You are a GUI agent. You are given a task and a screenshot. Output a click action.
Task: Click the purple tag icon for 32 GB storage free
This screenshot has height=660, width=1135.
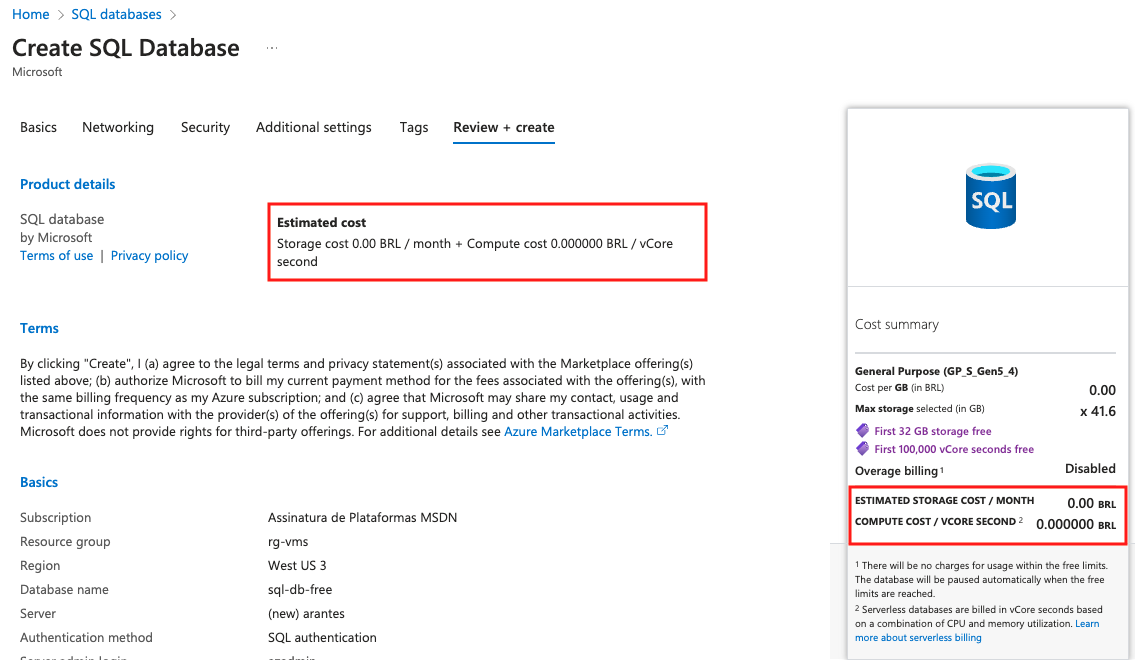pyautogui.click(x=862, y=431)
